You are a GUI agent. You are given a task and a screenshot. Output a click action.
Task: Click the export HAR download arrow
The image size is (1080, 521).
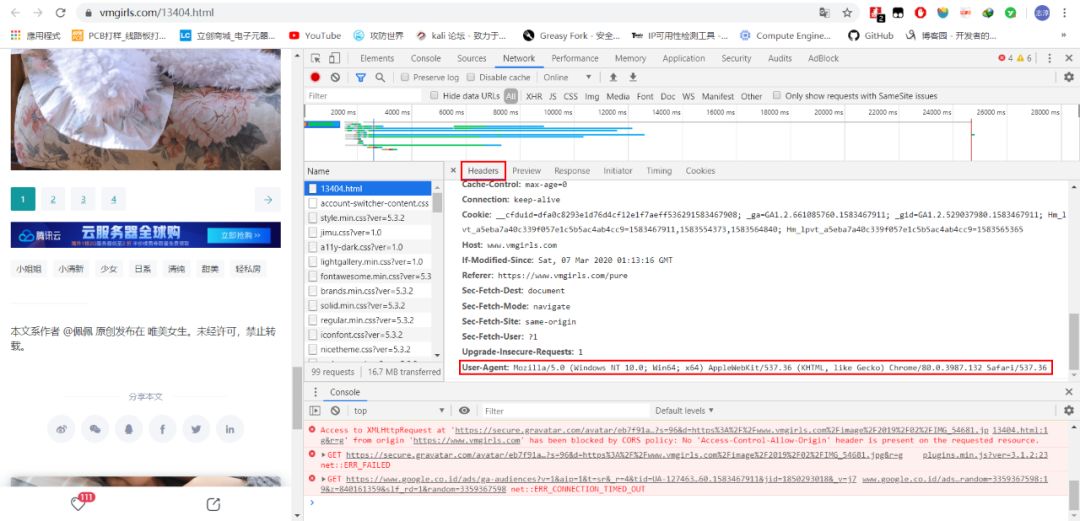632,77
